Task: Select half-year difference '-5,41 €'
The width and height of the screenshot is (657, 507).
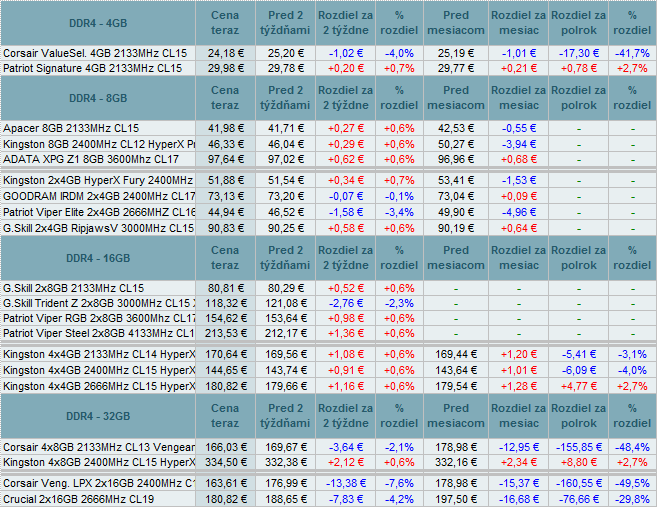Action: (579, 354)
